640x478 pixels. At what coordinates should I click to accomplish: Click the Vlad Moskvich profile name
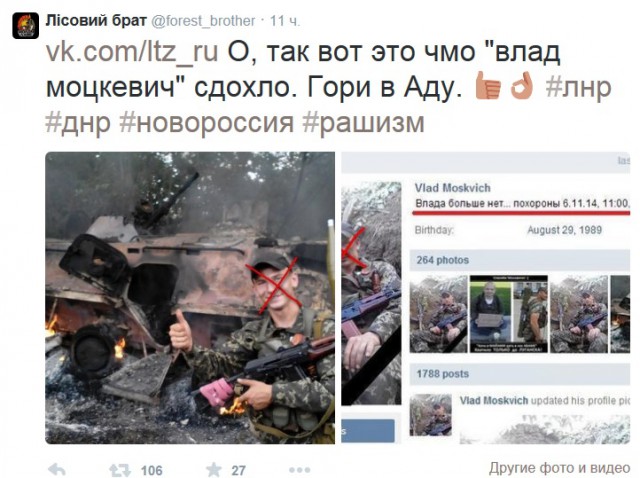[453, 188]
